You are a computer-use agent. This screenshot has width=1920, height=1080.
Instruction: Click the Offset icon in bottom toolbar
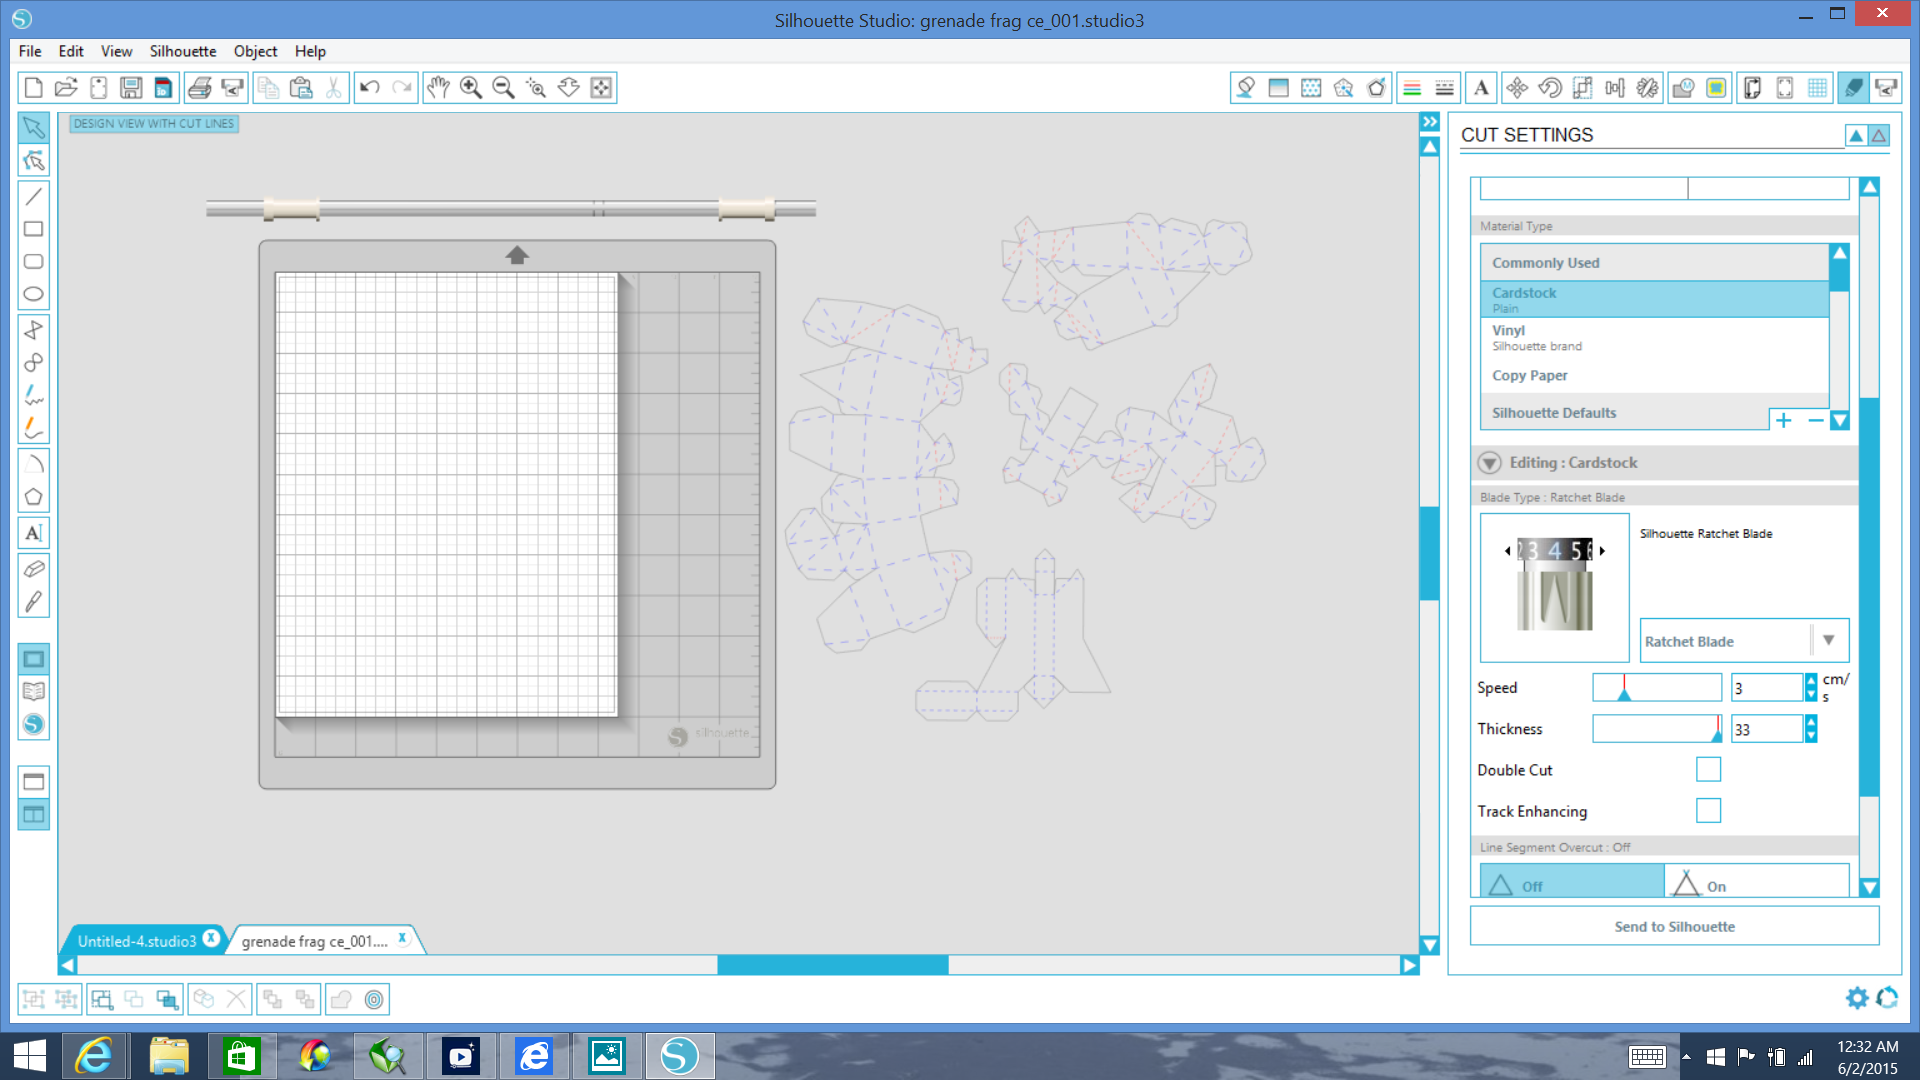[x=374, y=999]
